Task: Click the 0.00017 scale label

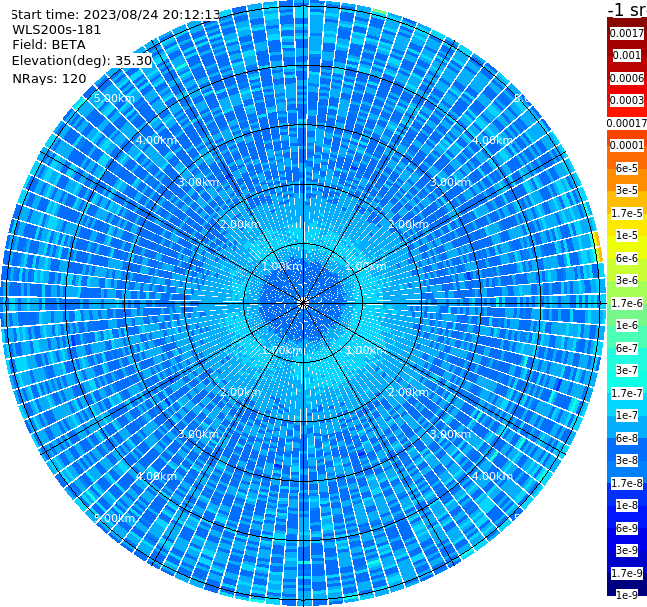Action: coord(627,123)
